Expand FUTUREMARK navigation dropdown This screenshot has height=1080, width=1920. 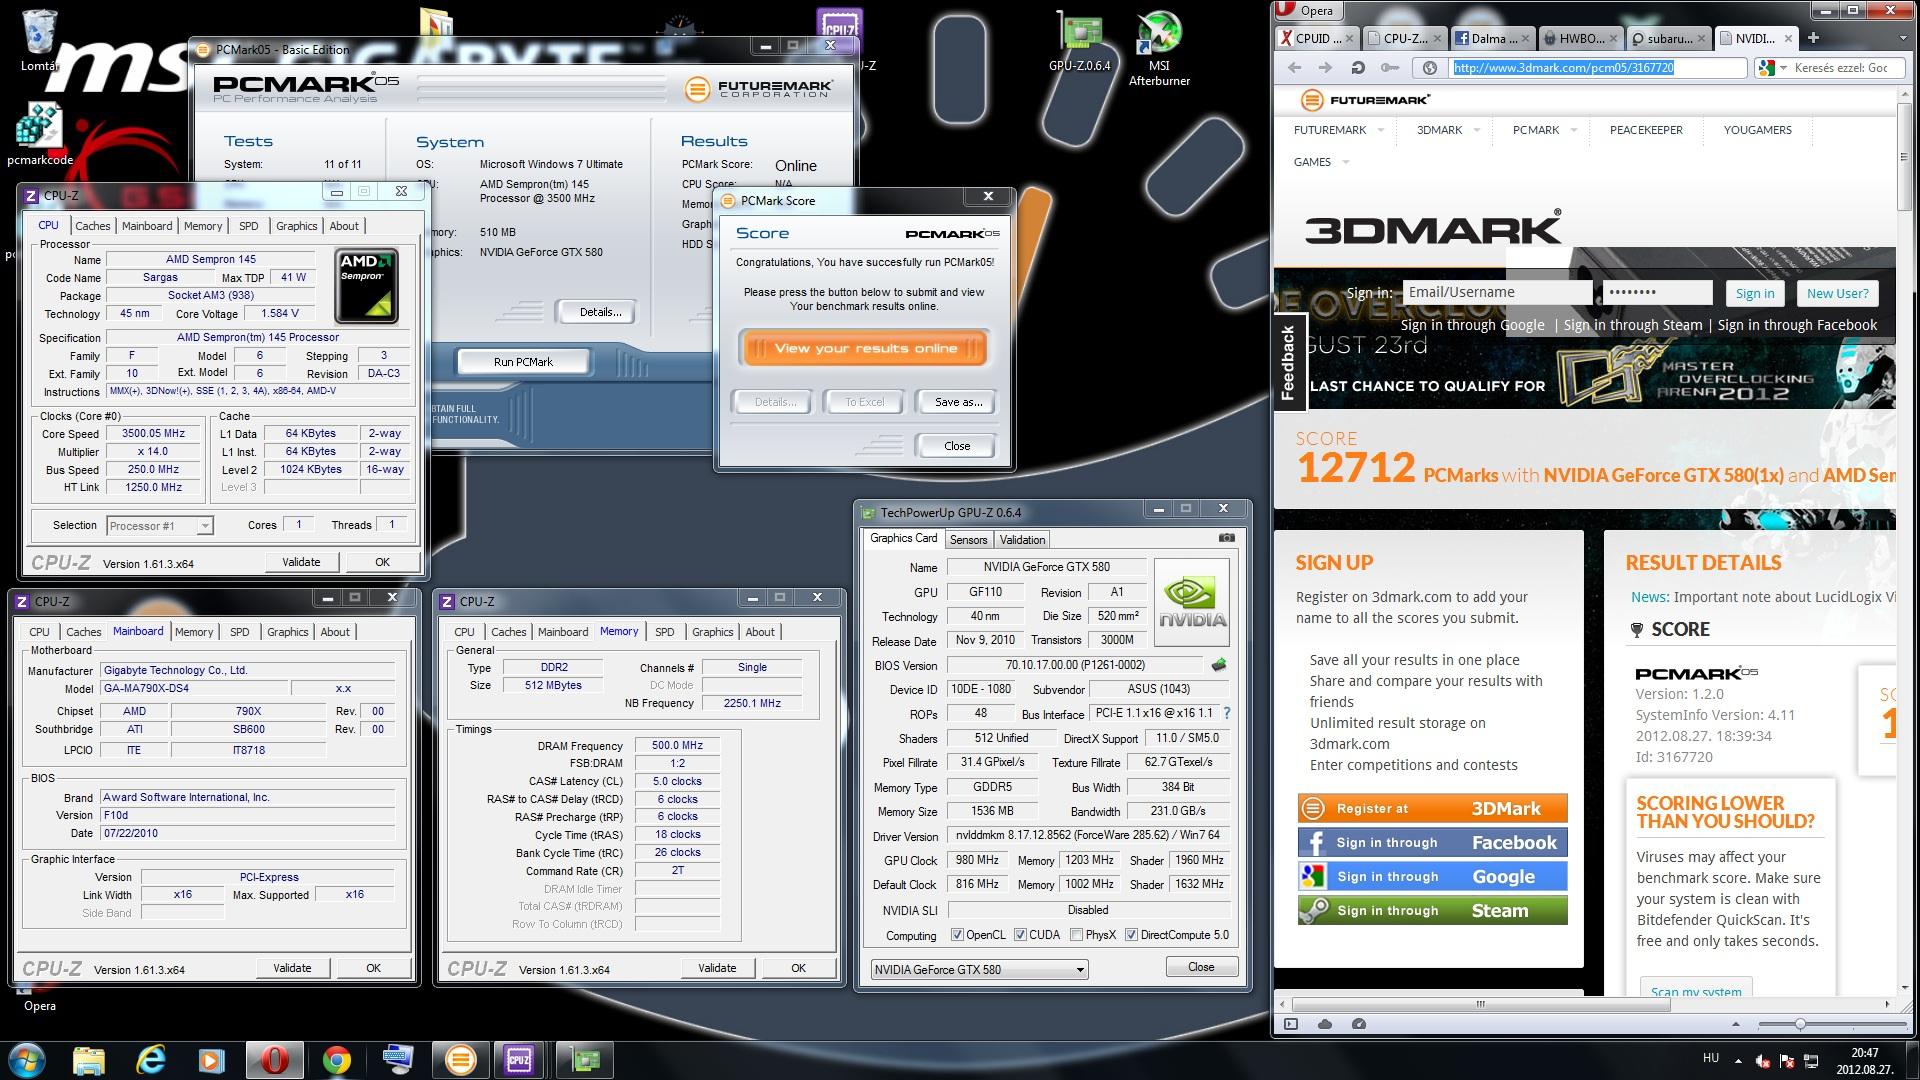point(1381,130)
